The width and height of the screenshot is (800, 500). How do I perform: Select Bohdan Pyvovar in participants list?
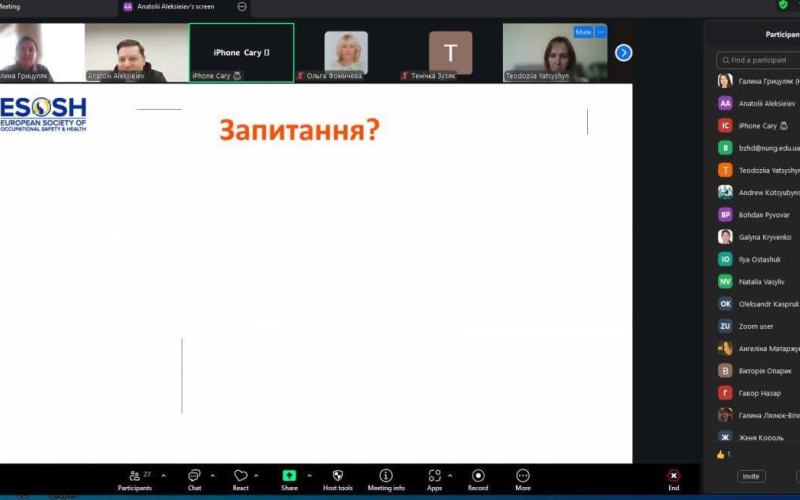(763, 215)
